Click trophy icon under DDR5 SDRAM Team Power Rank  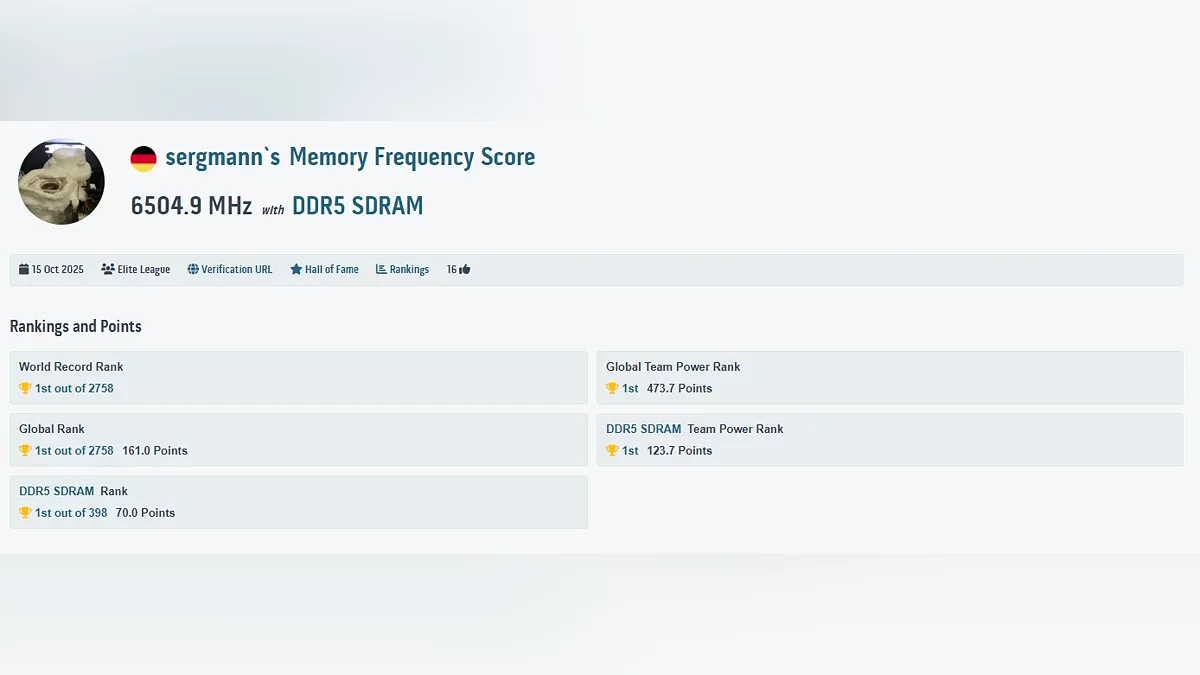[x=612, y=450]
